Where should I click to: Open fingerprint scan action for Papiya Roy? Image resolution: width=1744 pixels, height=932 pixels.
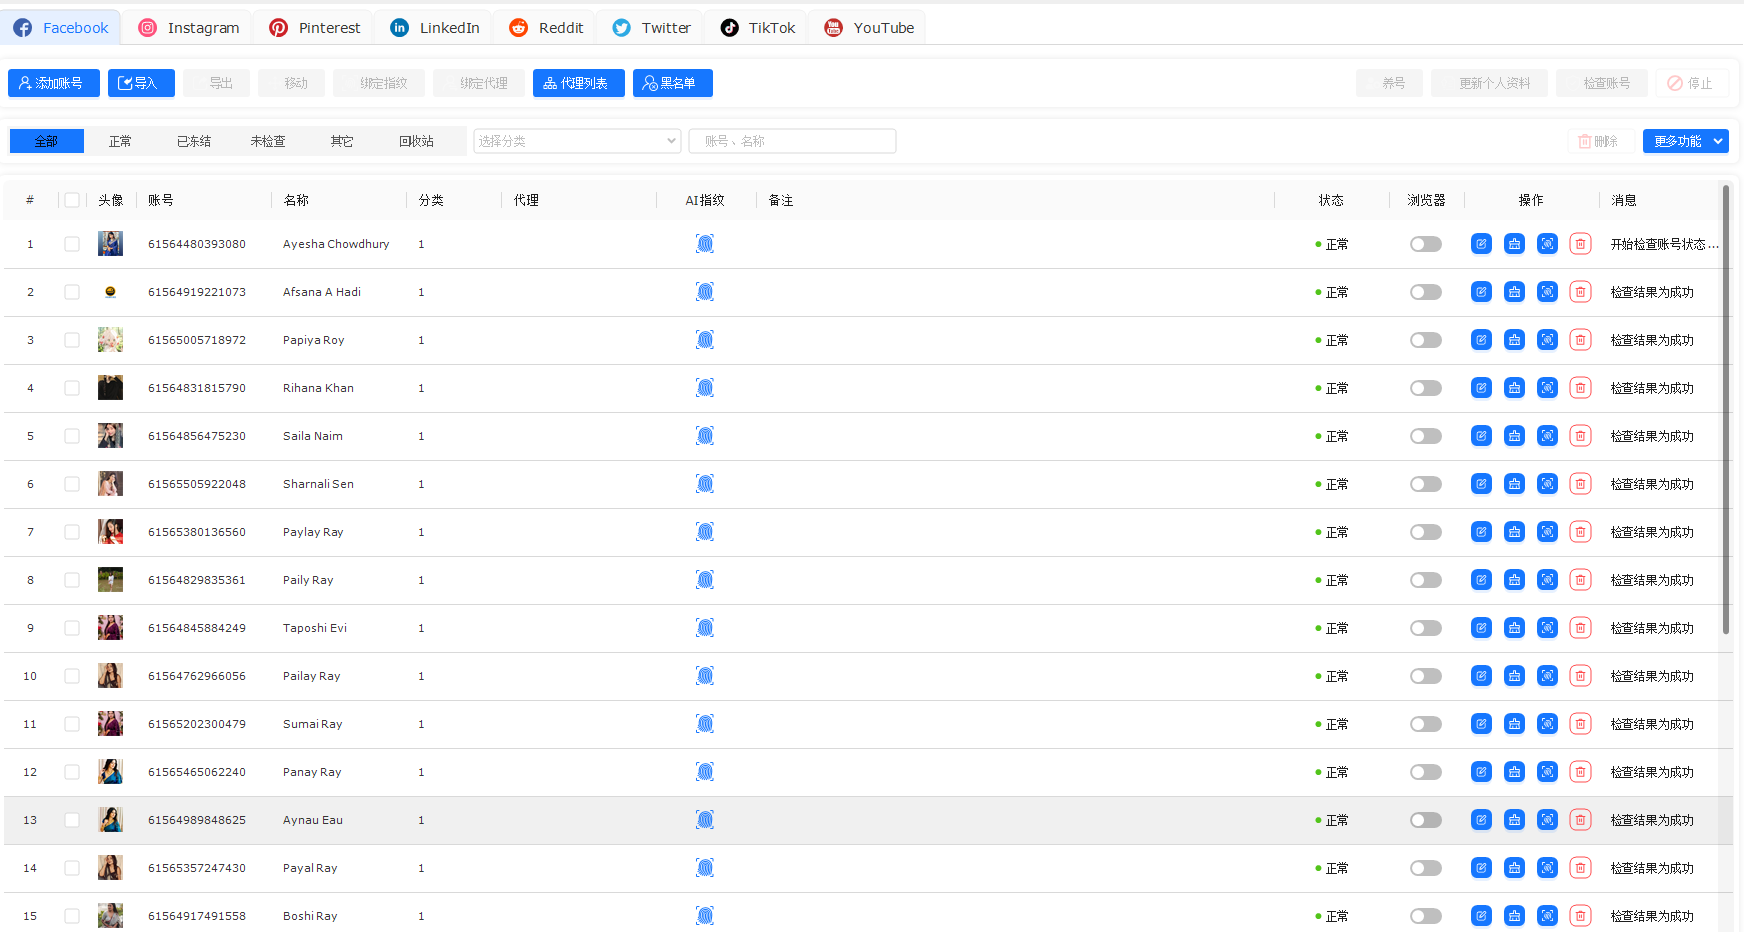pos(1547,340)
